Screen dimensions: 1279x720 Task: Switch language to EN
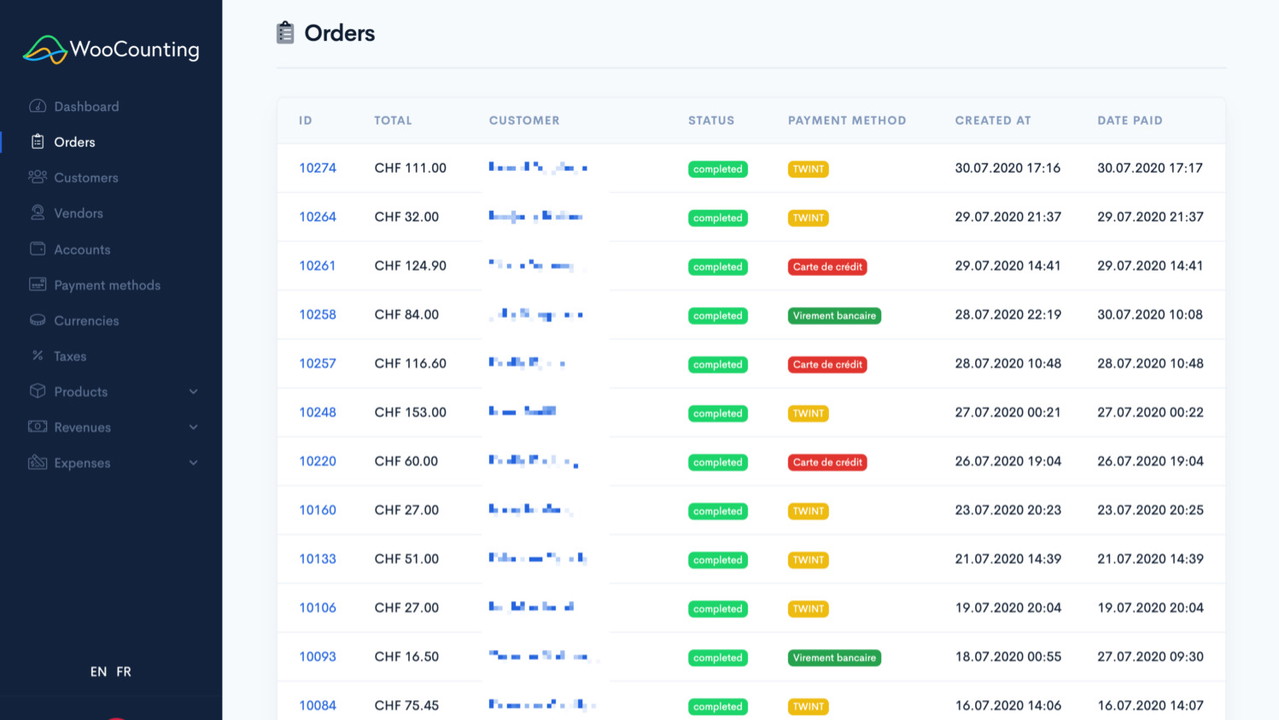[x=98, y=672]
